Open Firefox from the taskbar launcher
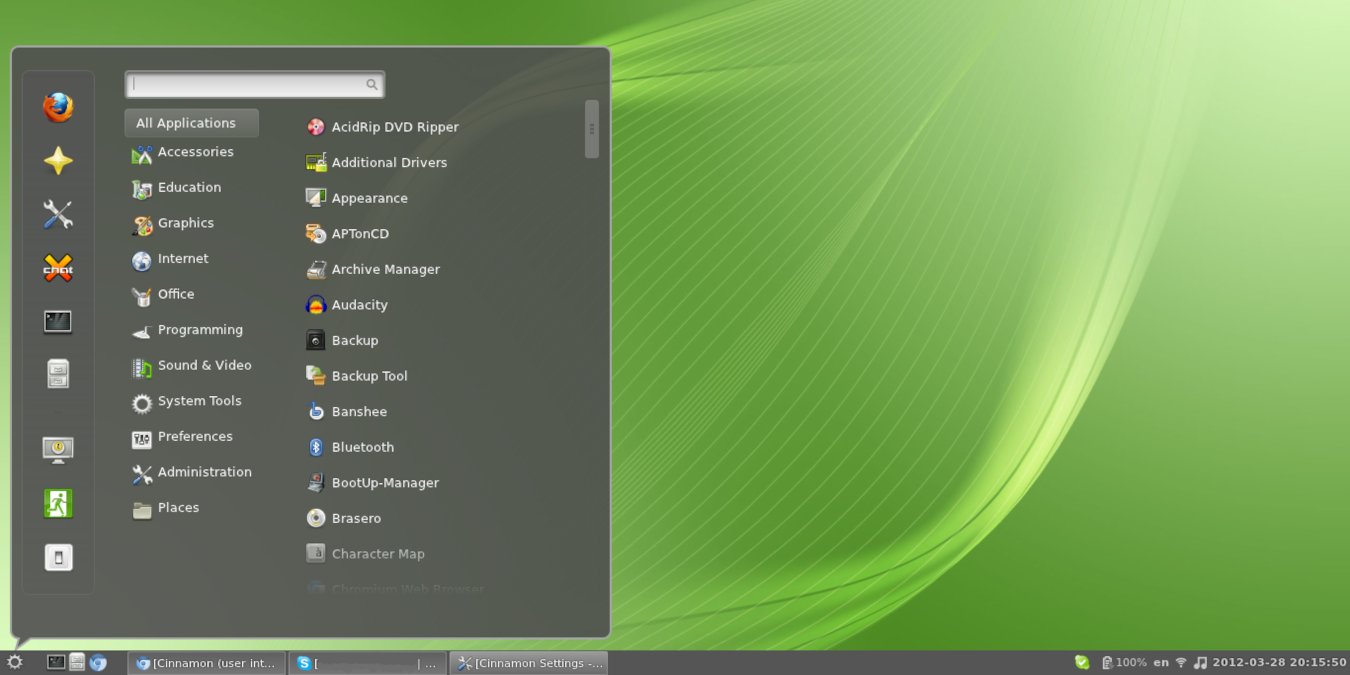This screenshot has width=1350, height=675. 97,662
